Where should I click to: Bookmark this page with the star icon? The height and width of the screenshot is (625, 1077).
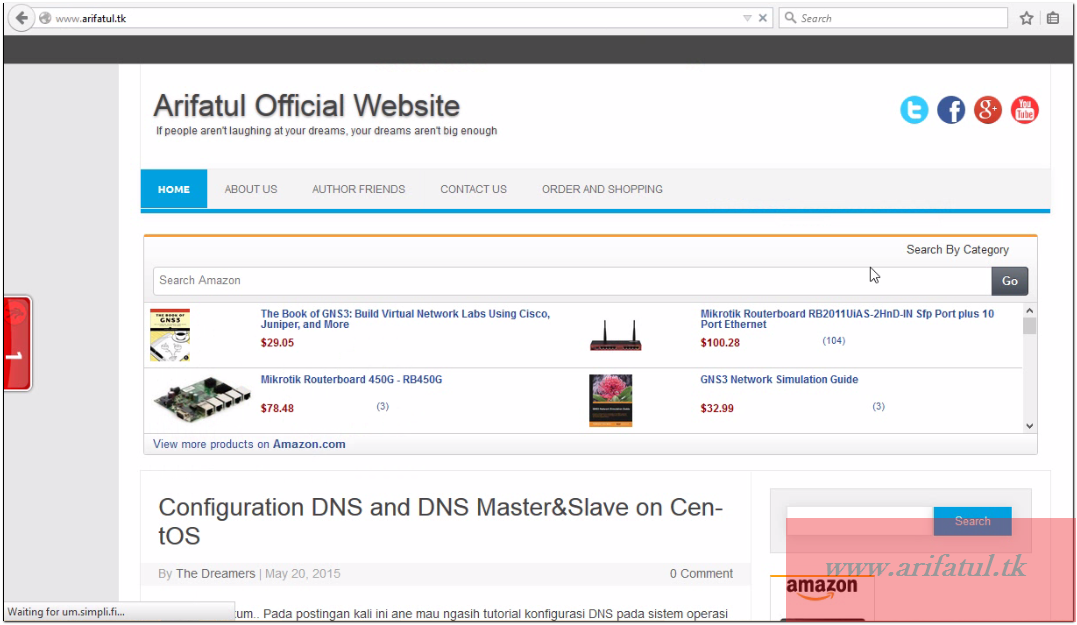pos(1026,18)
